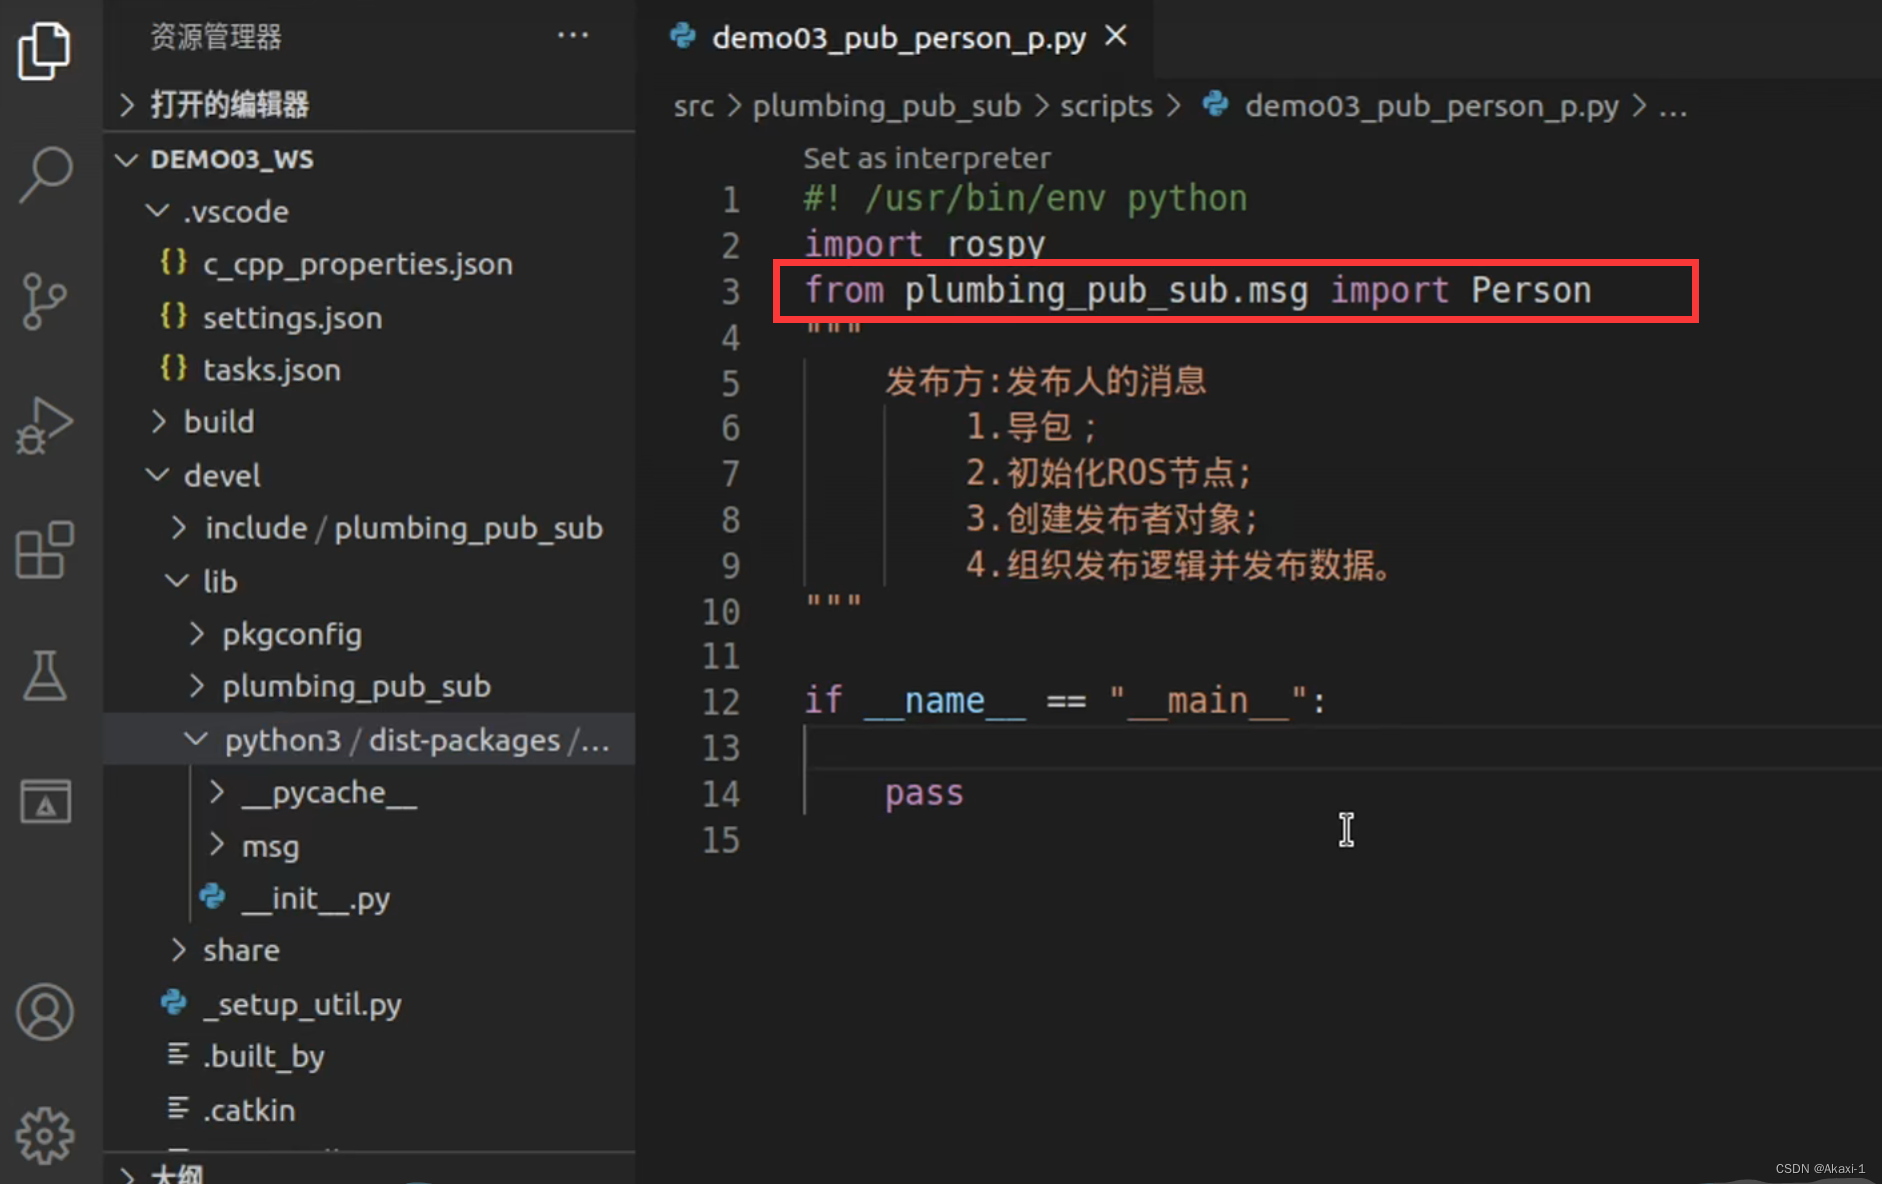
Task: Select tasks.json in the Explorer
Action: click(271, 369)
